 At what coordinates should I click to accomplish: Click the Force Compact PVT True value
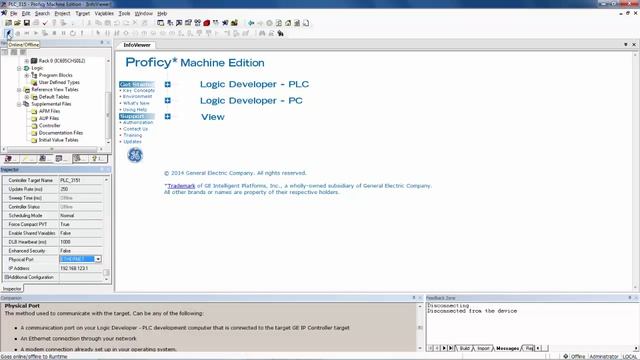click(81, 224)
